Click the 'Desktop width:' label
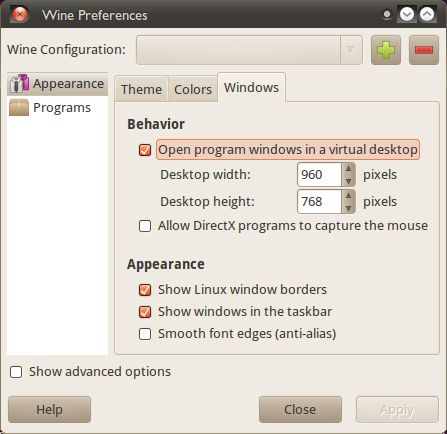Image resolution: width=447 pixels, height=434 pixels. click(x=205, y=175)
